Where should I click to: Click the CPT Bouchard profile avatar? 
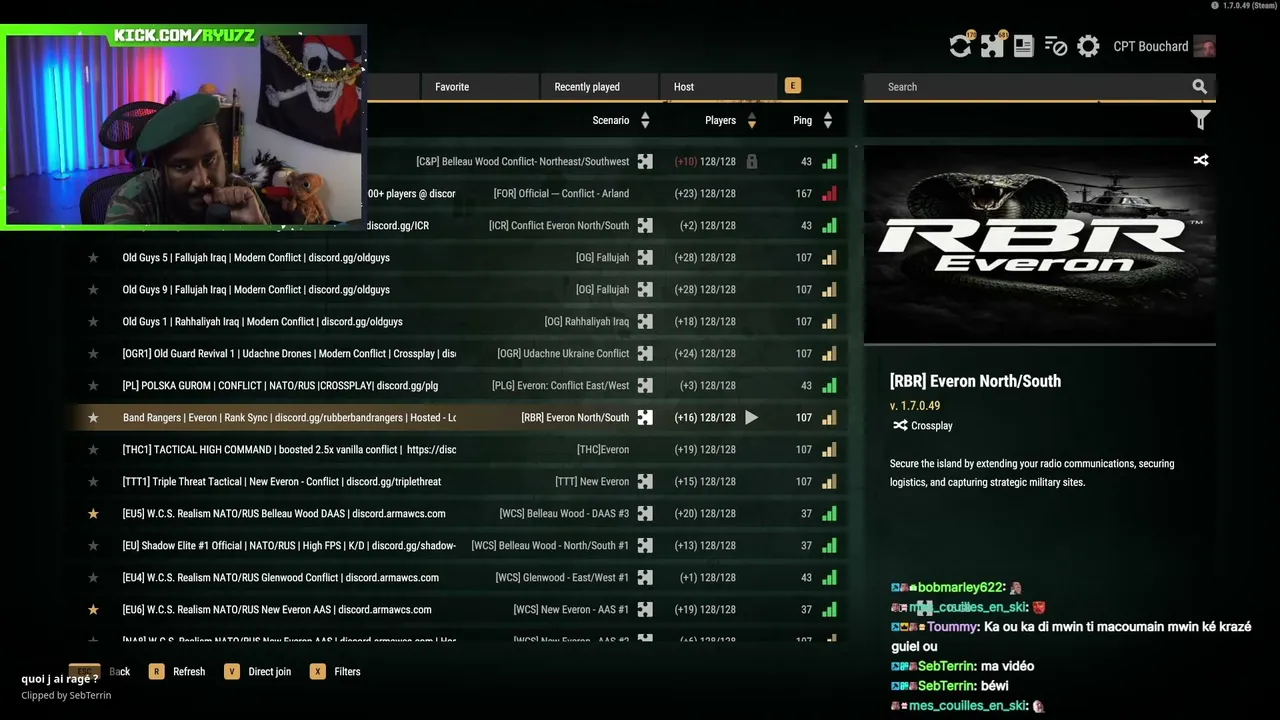pos(1204,46)
